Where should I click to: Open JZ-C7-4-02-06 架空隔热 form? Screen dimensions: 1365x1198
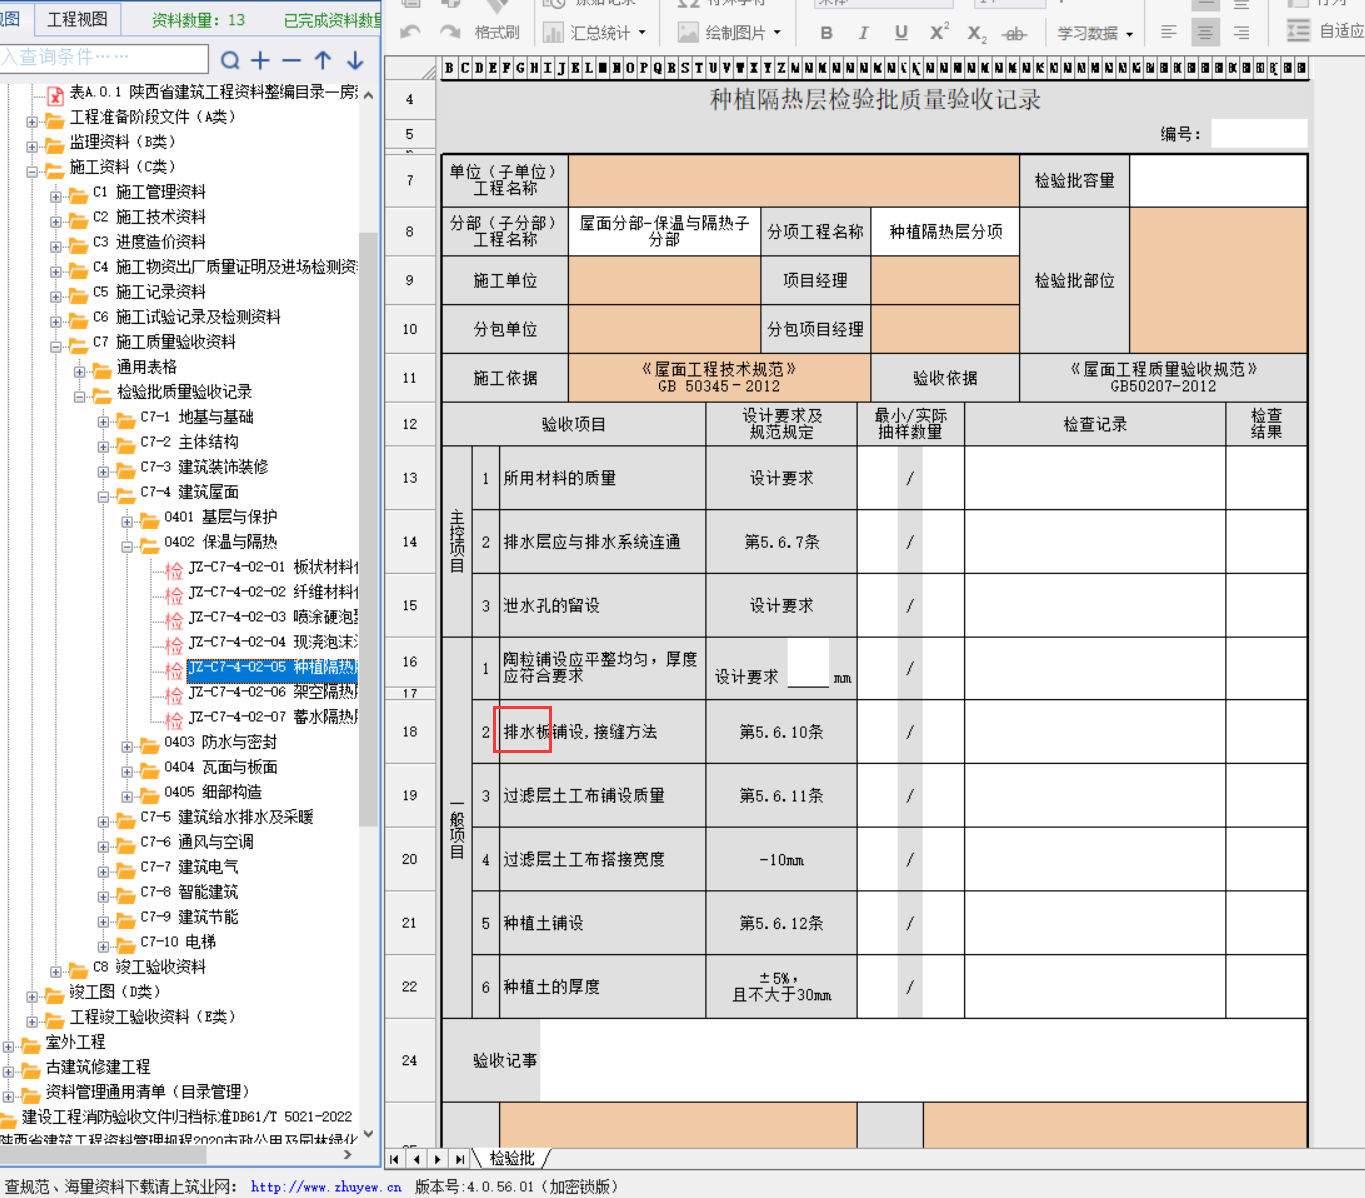point(272,692)
